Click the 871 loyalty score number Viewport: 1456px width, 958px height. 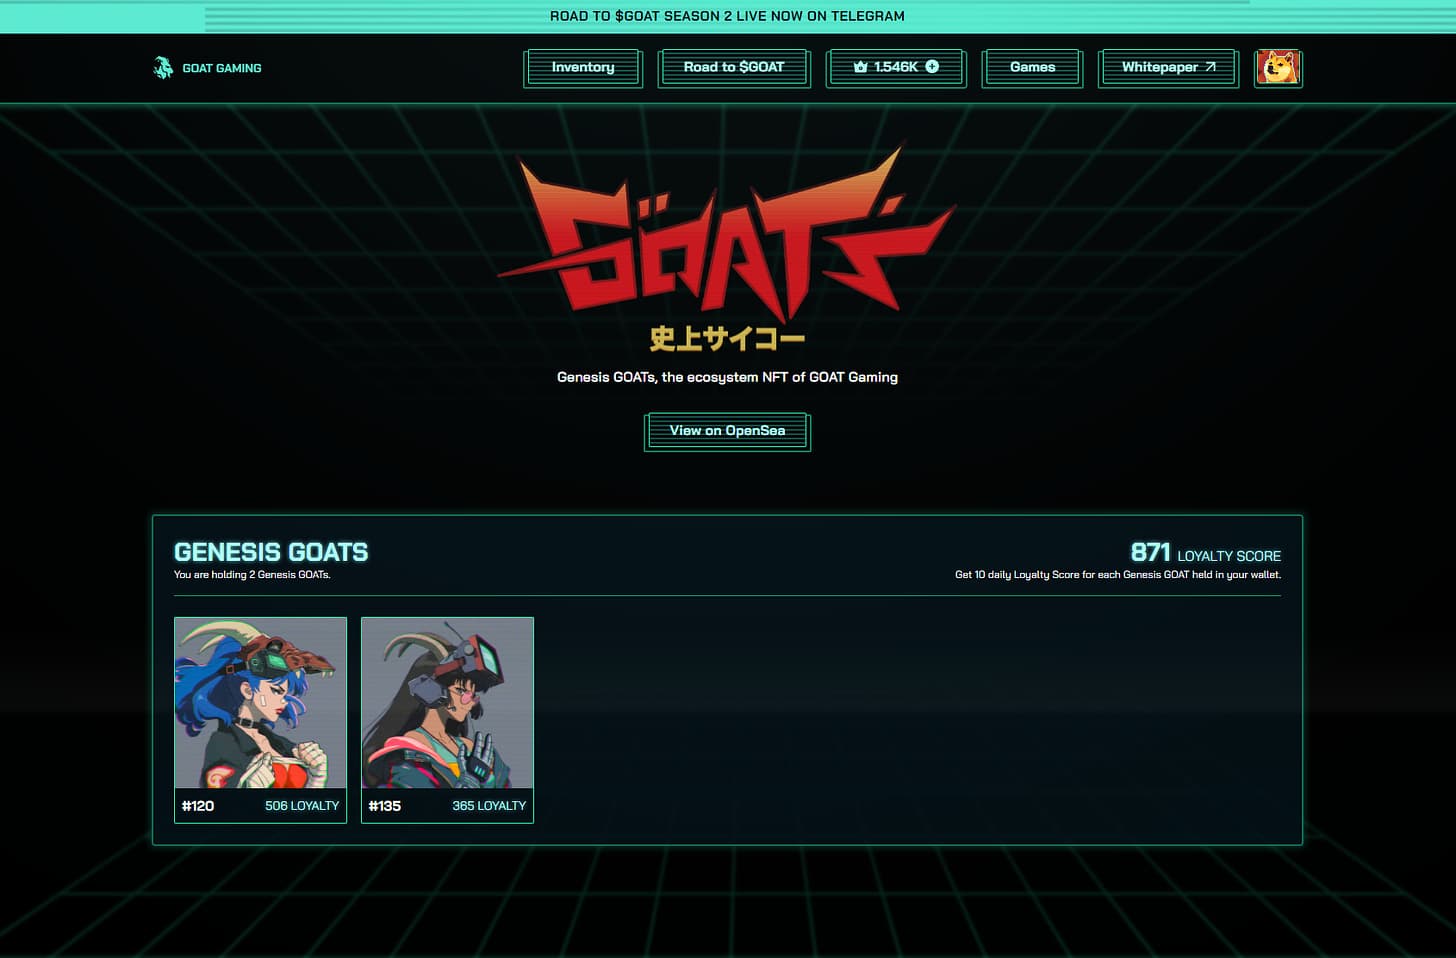click(x=1150, y=552)
